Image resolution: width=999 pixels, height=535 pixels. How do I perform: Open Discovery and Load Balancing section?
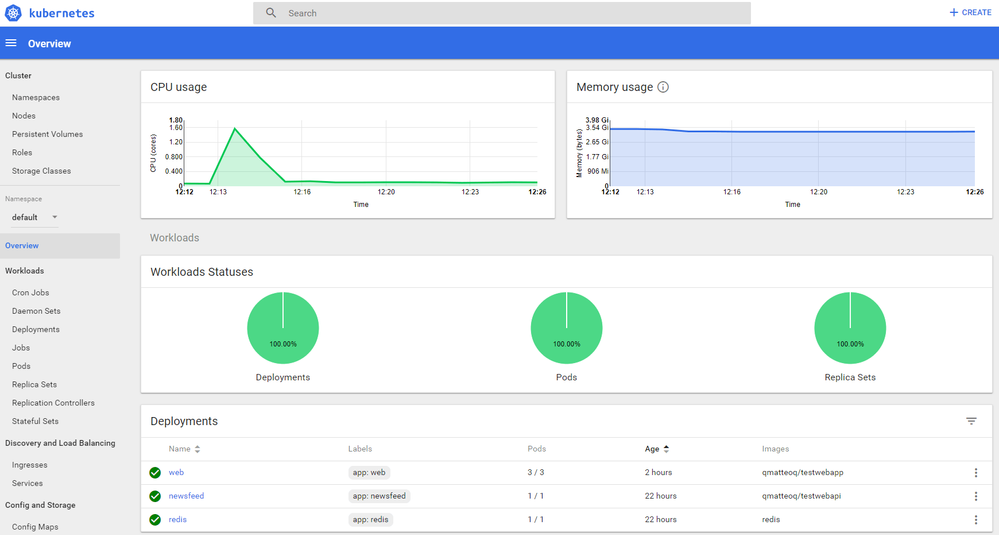pos(60,443)
